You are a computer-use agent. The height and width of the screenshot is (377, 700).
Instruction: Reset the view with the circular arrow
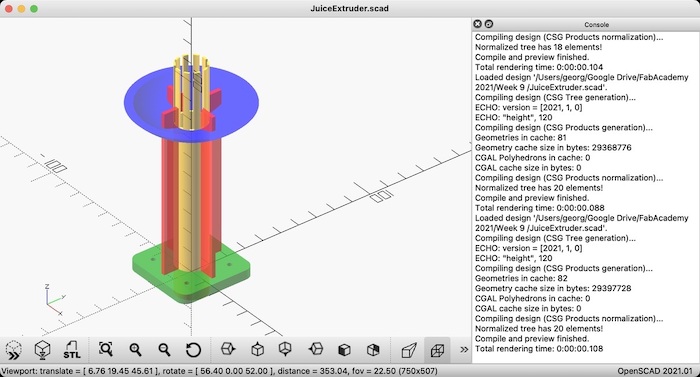193,350
